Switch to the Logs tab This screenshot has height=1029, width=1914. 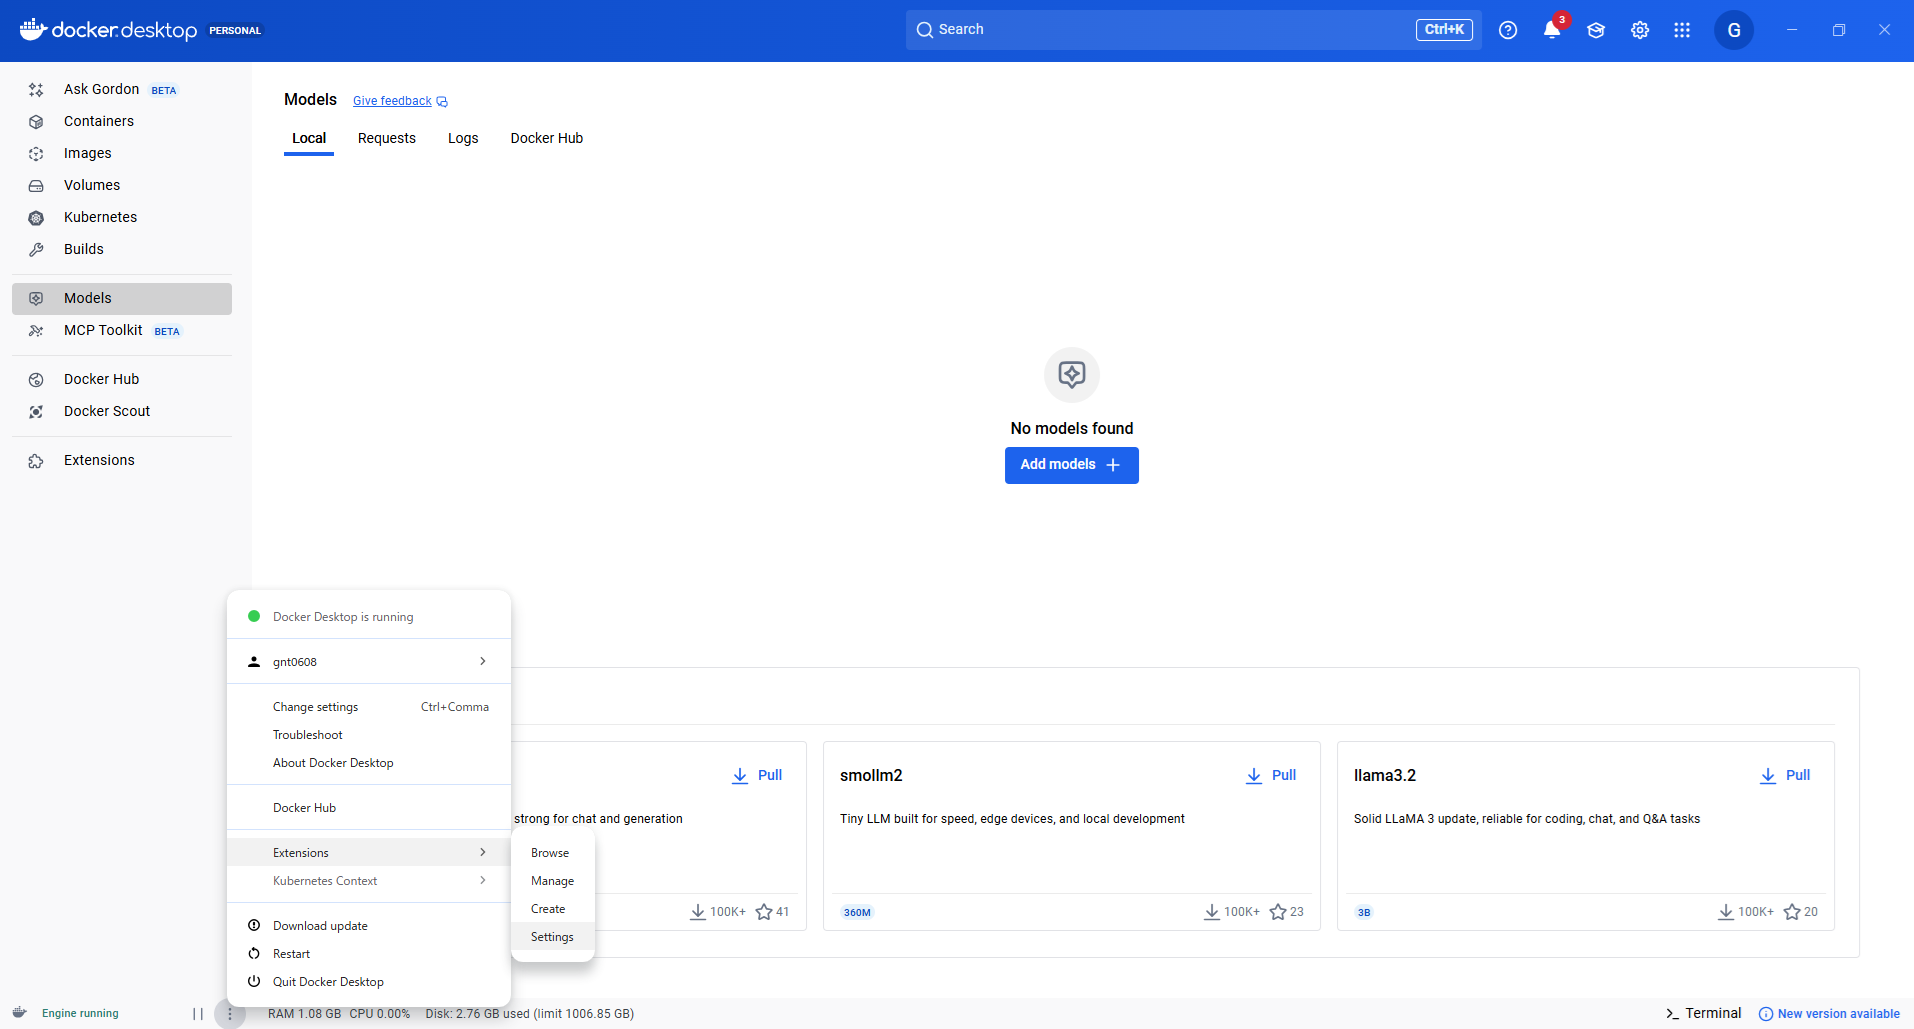(463, 138)
